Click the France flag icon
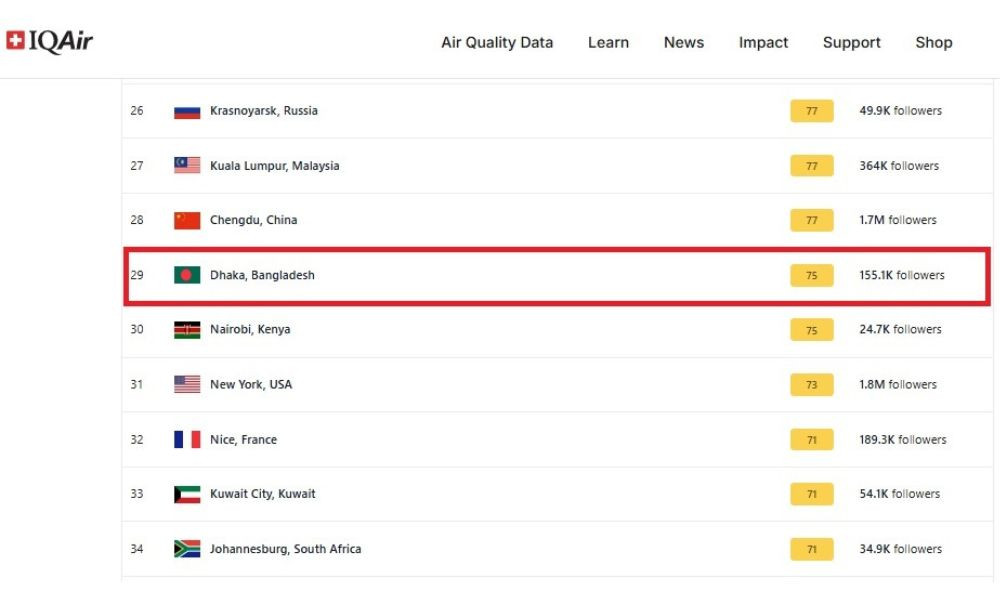The height and width of the screenshot is (600, 1000). click(187, 439)
